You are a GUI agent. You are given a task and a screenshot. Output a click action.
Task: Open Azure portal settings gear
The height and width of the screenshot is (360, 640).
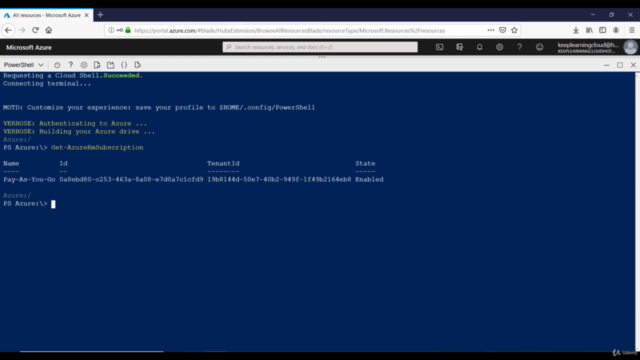click(x=500, y=47)
